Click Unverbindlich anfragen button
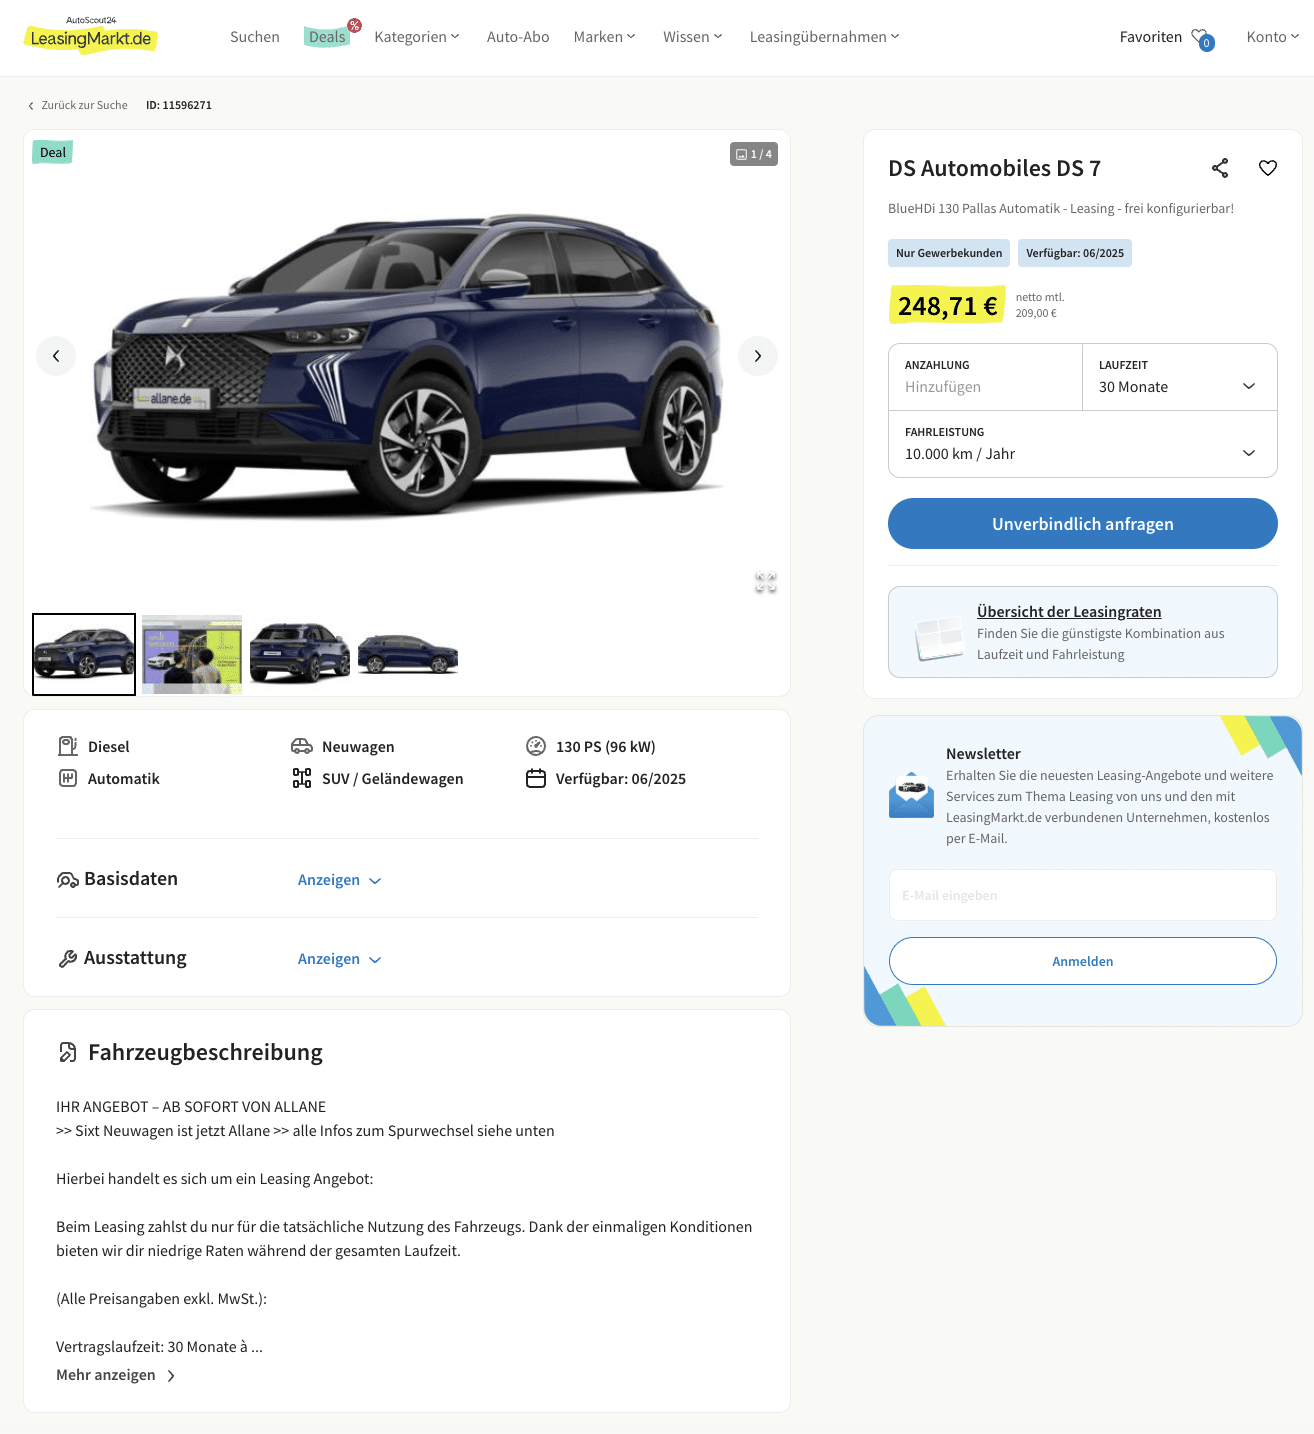This screenshot has height=1434, width=1314. click(1083, 524)
